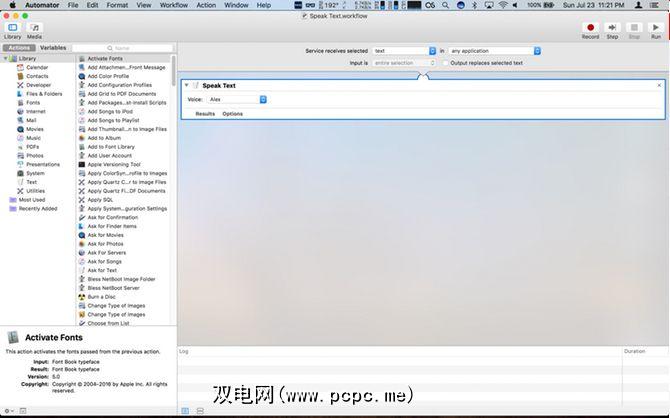The height and width of the screenshot is (418, 670).
Task: Remove the Speak Text action with X
Action: (x=659, y=85)
